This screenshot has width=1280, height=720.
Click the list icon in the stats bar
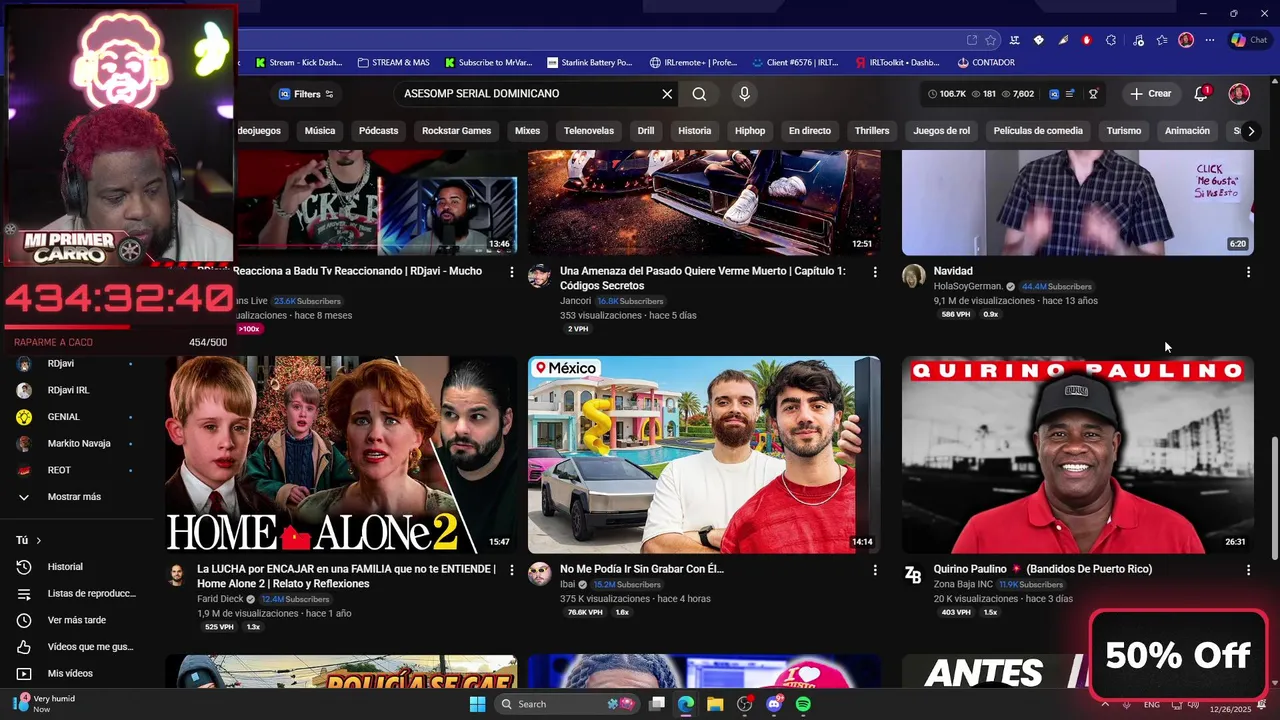point(1070,94)
